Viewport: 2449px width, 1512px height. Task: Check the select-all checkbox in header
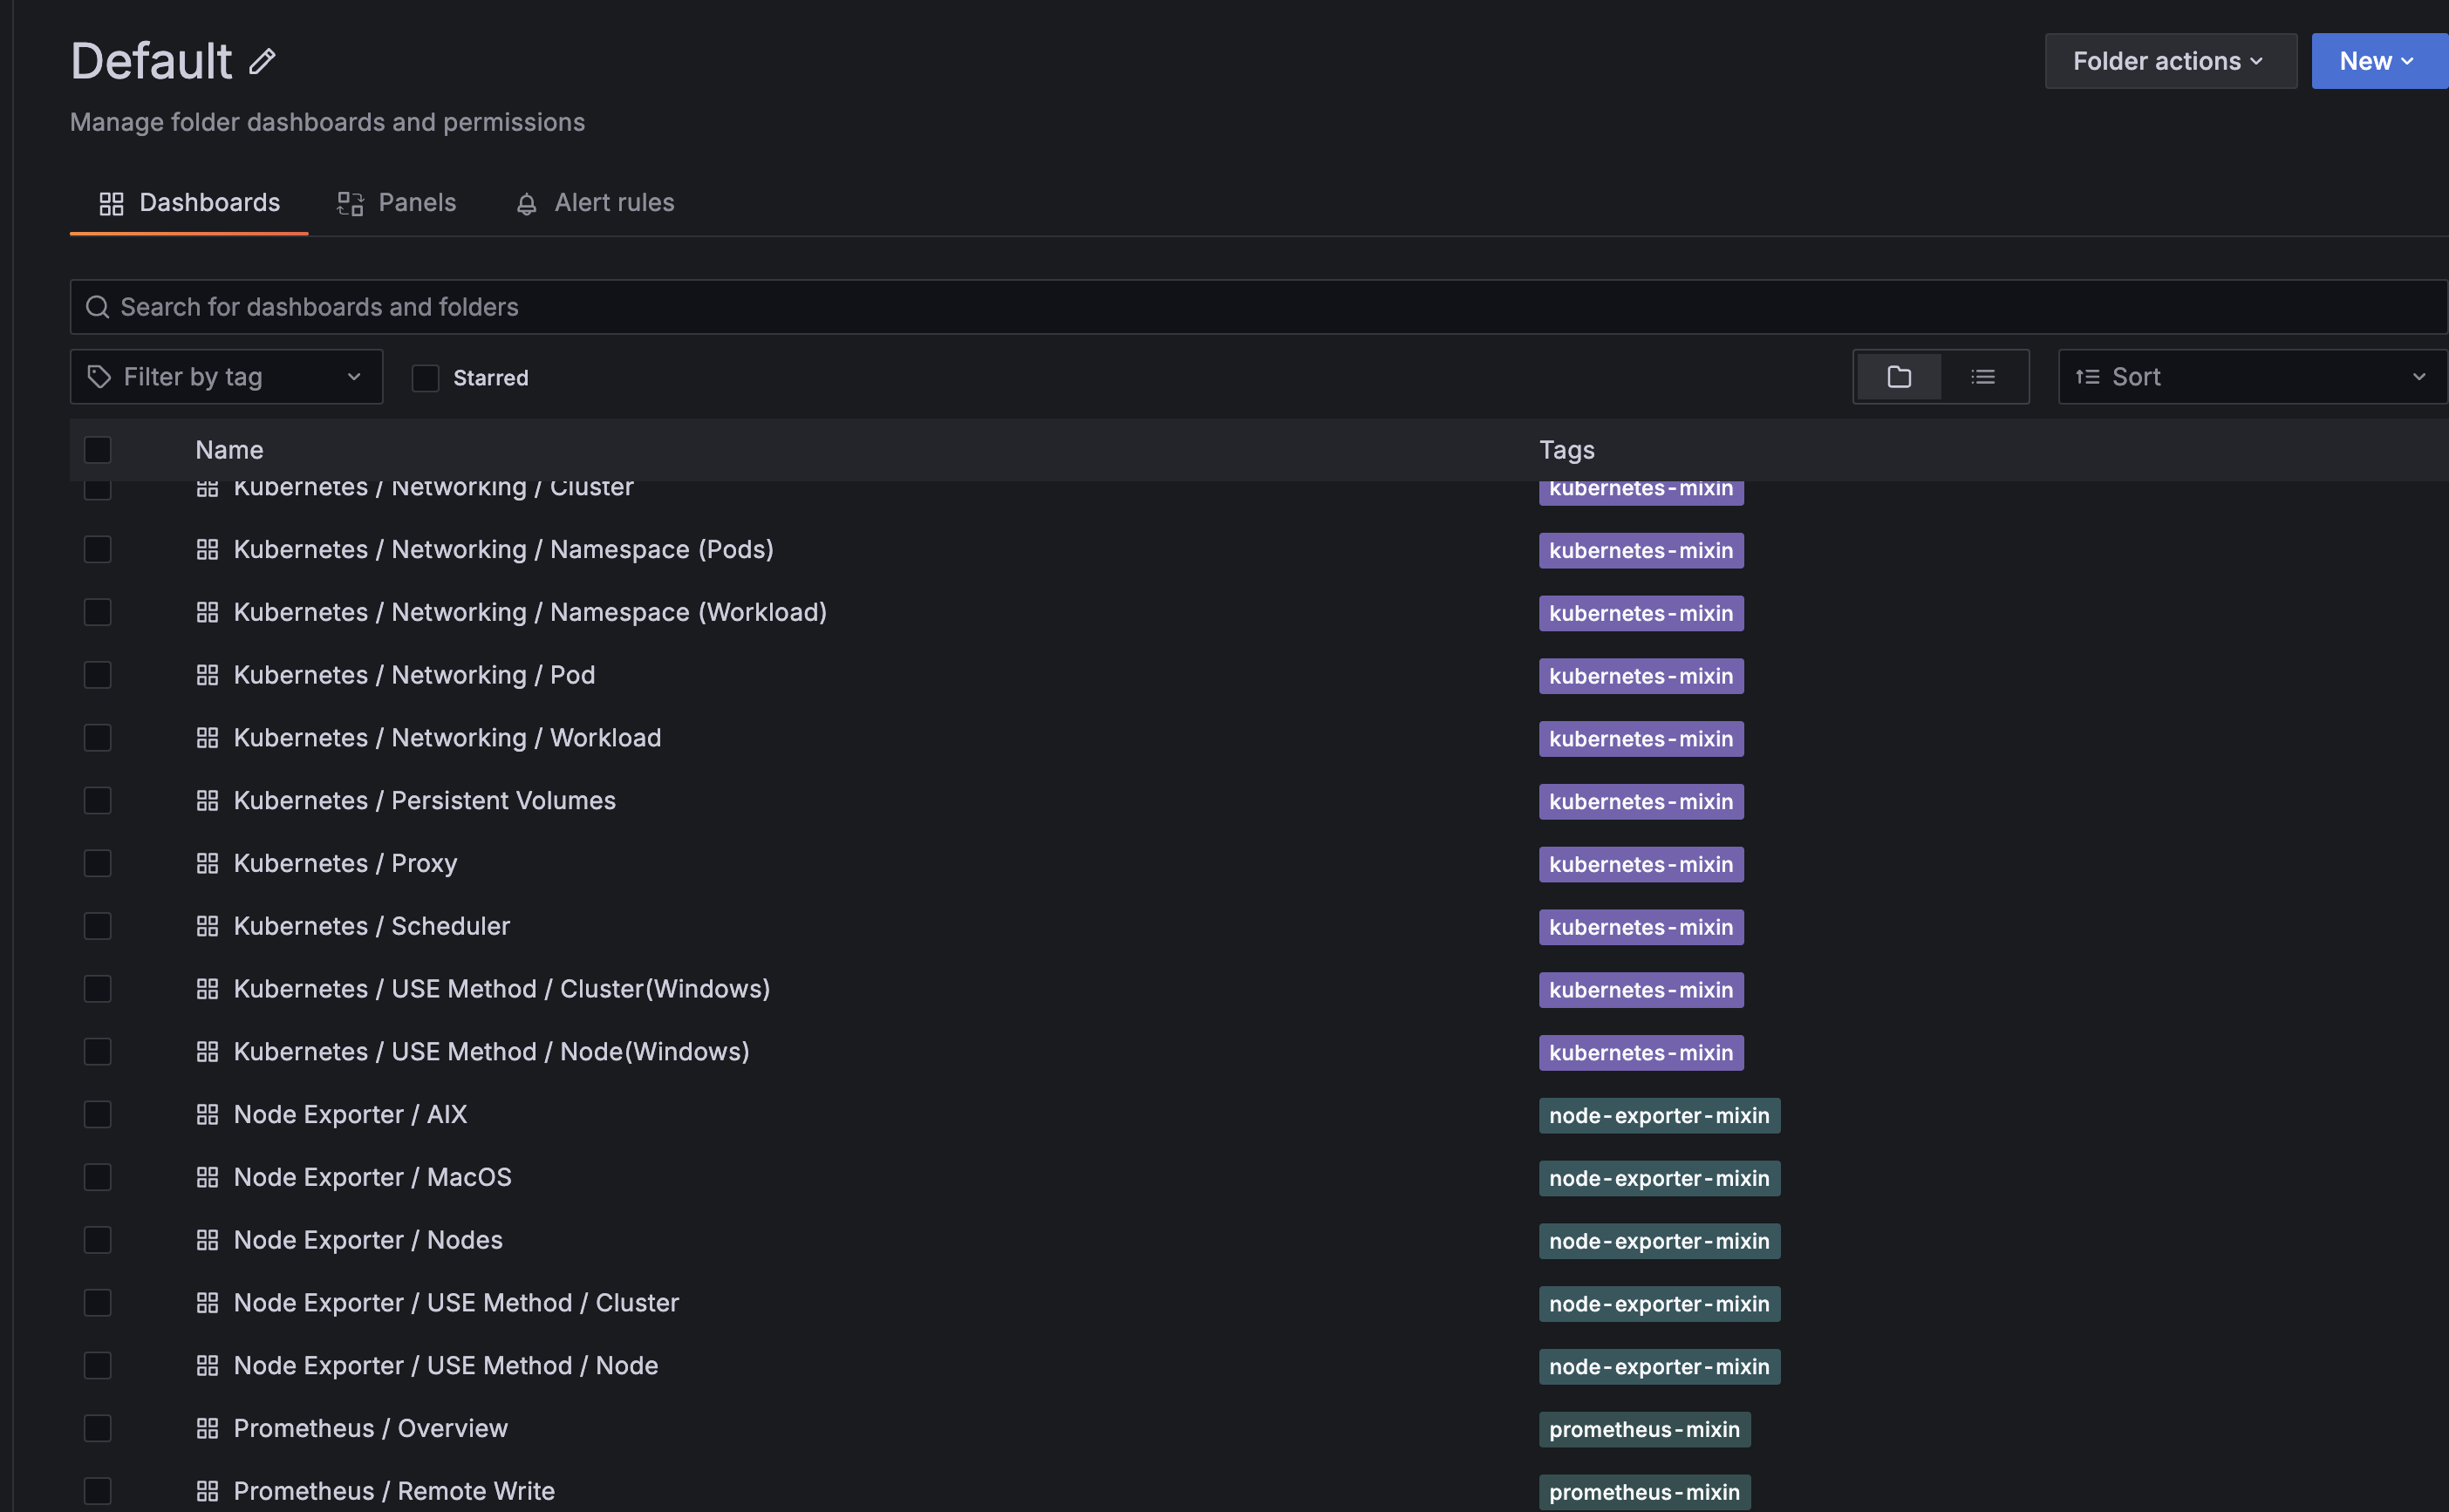[x=97, y=450]
